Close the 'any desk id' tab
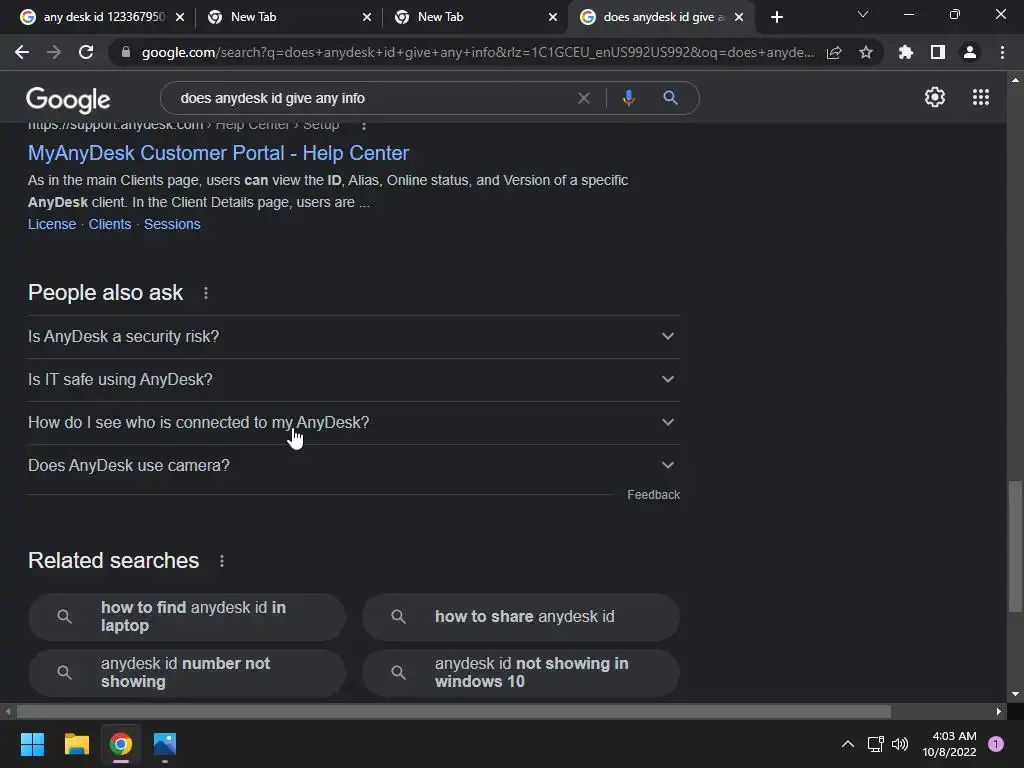Image resolution: width=1024 pixels, height=768 pixels. click(x=180, y=17)
